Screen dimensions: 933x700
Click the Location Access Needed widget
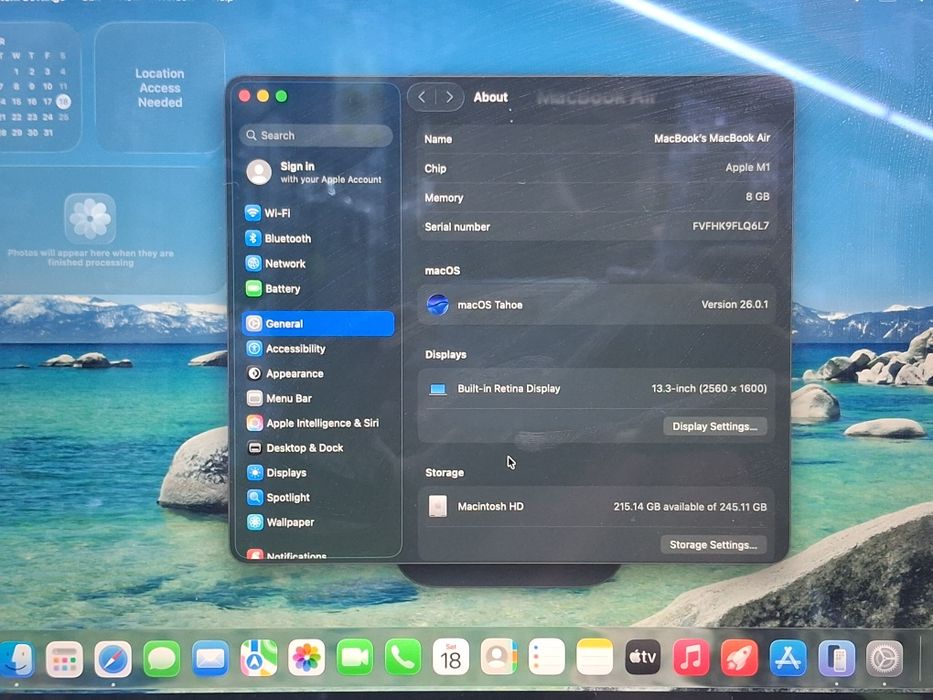160,88
